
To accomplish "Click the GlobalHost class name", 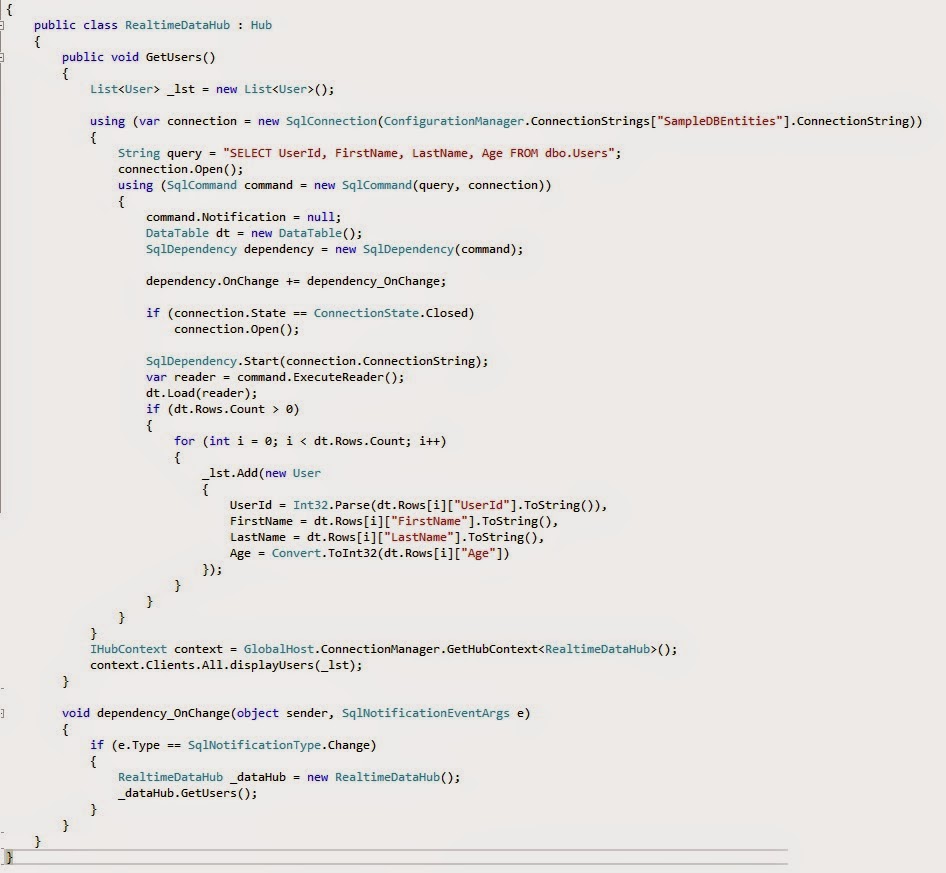I will (x=279, y=649).
